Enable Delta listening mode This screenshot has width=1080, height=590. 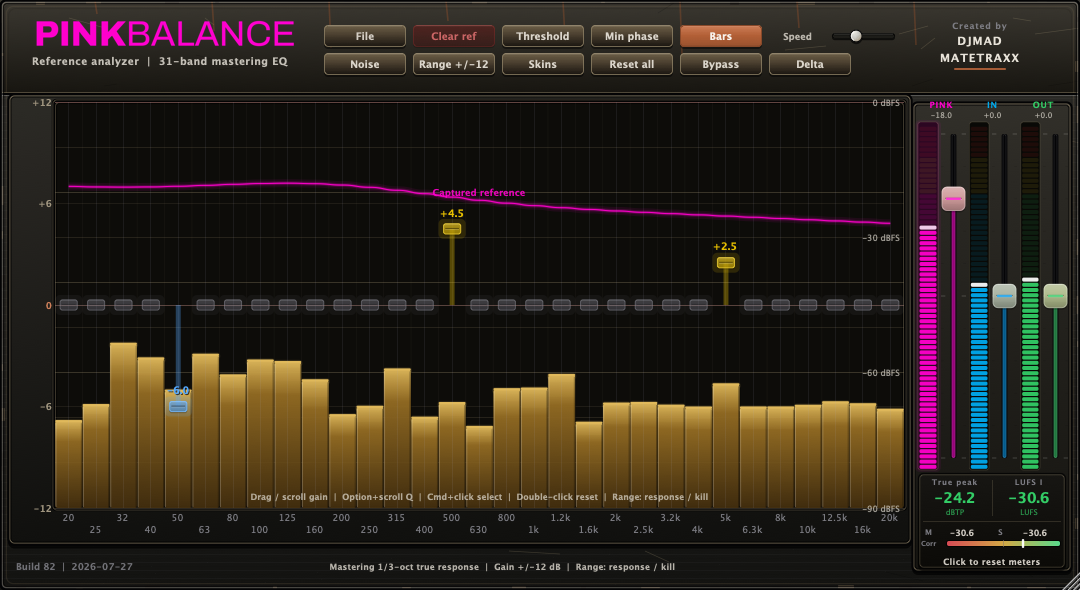[809, 64]
